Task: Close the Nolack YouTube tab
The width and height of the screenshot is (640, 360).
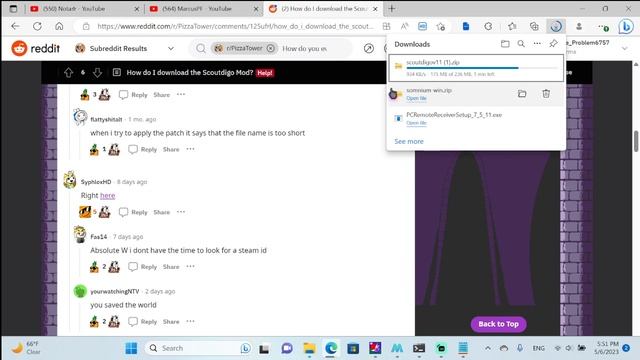Action: click(137, 9)
